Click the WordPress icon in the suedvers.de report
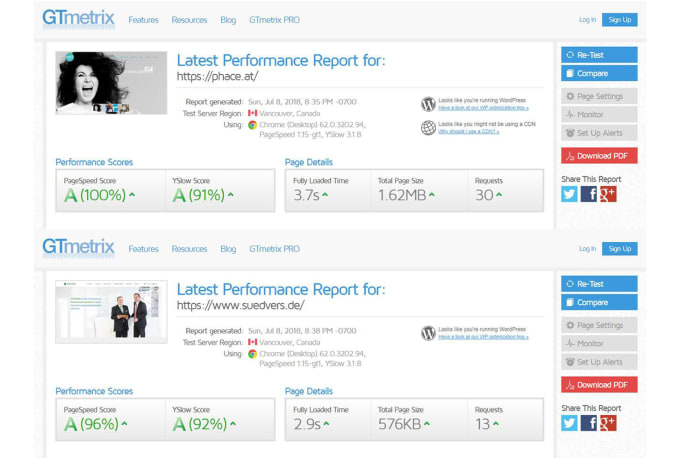Screen dimensions: 680x458 pyautogui.click(x=428, y=333)
